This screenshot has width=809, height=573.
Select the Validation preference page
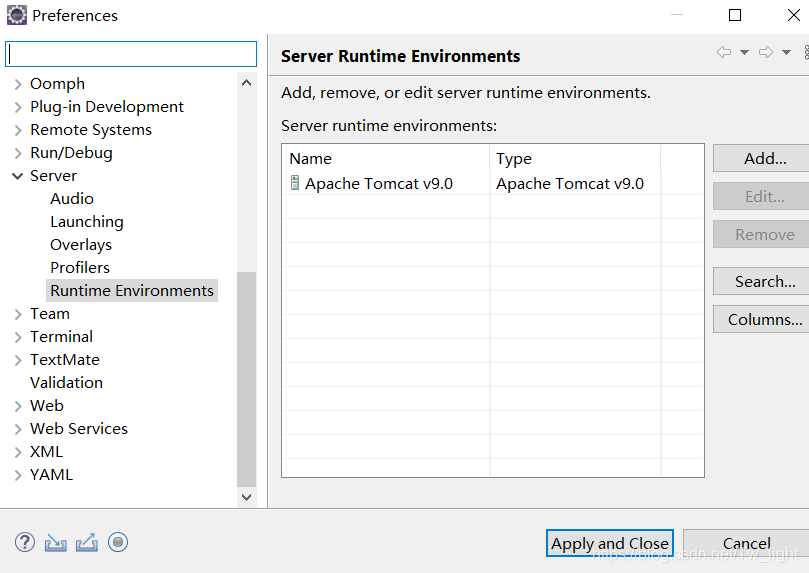pos(67,383)
